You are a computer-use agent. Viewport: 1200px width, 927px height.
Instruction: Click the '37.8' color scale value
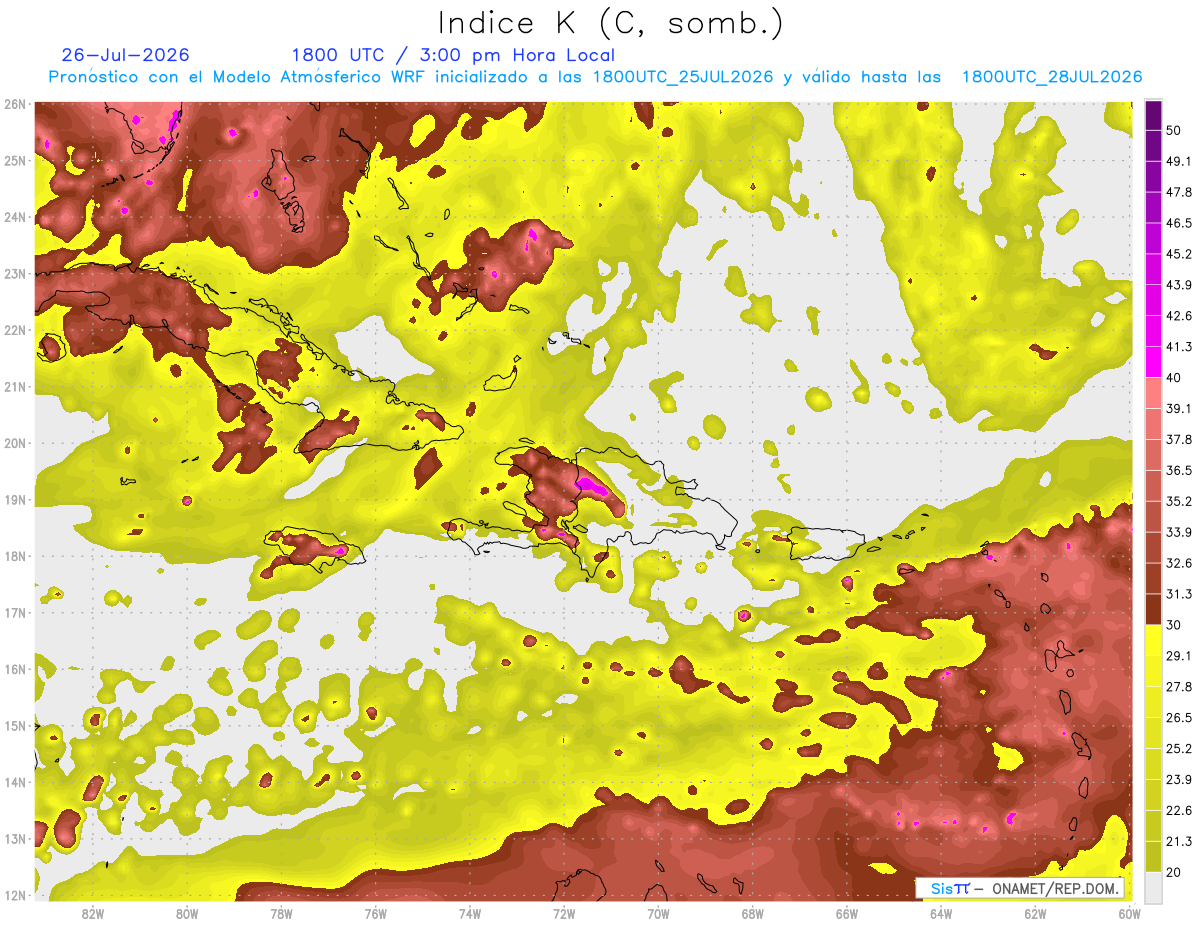(1178, 439)
